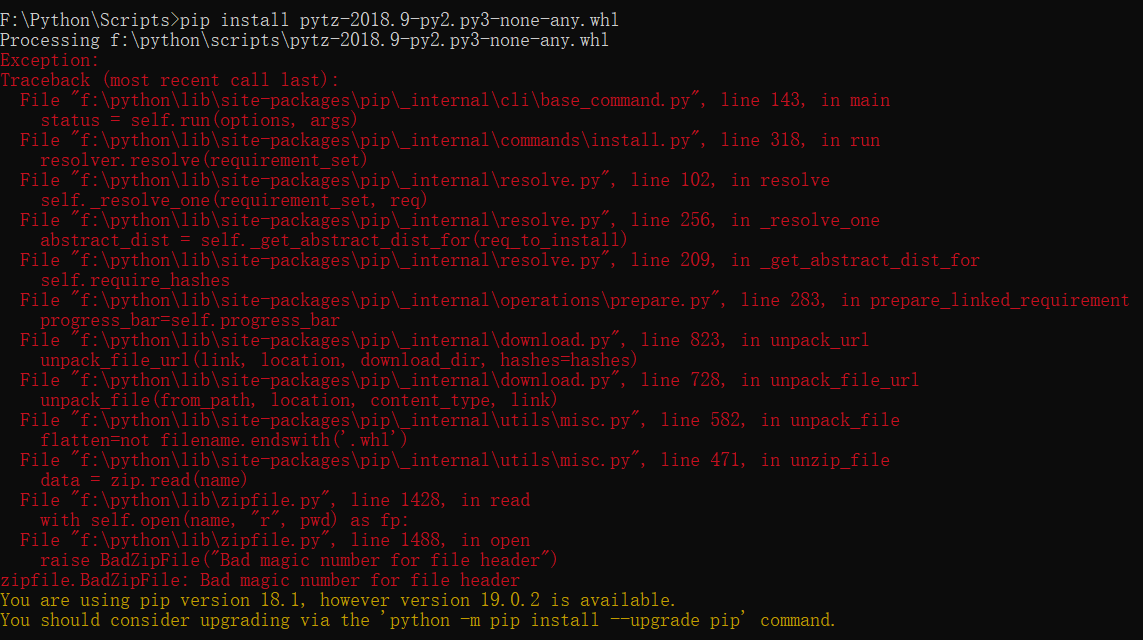
Task: Click 'progress_bar=self.progress_bar' text
Action: 190,321
